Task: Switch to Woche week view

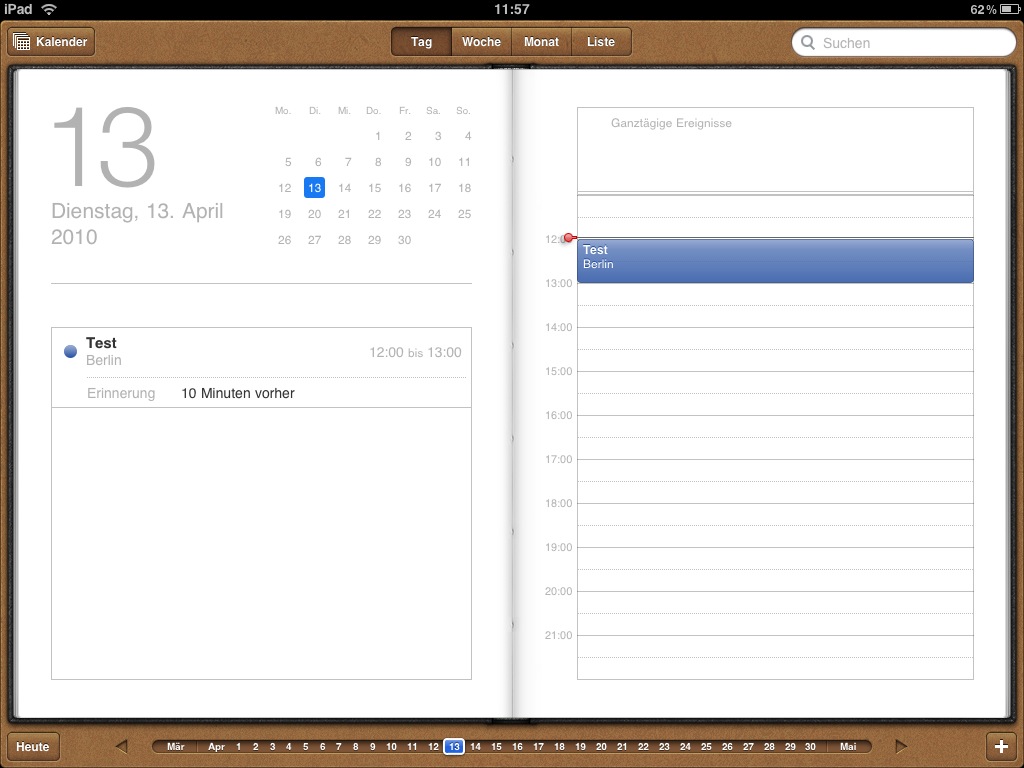Action: tap(481, 42)
